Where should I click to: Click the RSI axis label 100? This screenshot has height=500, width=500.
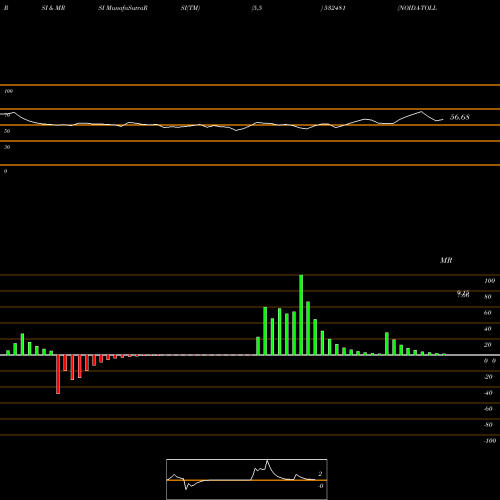click(x=8, y=91)
